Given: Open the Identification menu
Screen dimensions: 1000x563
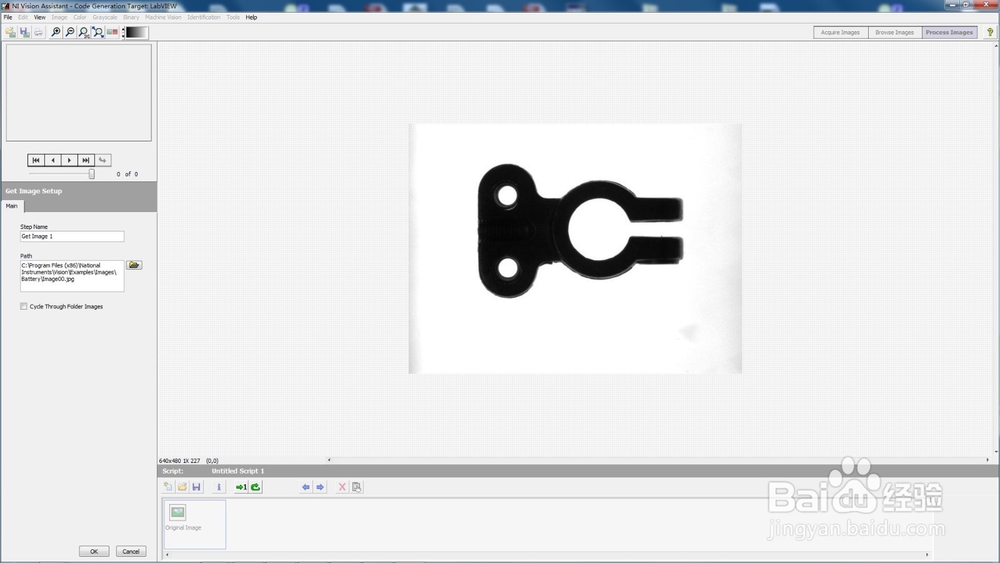Looking at the screenshot, I should [204, 17].
